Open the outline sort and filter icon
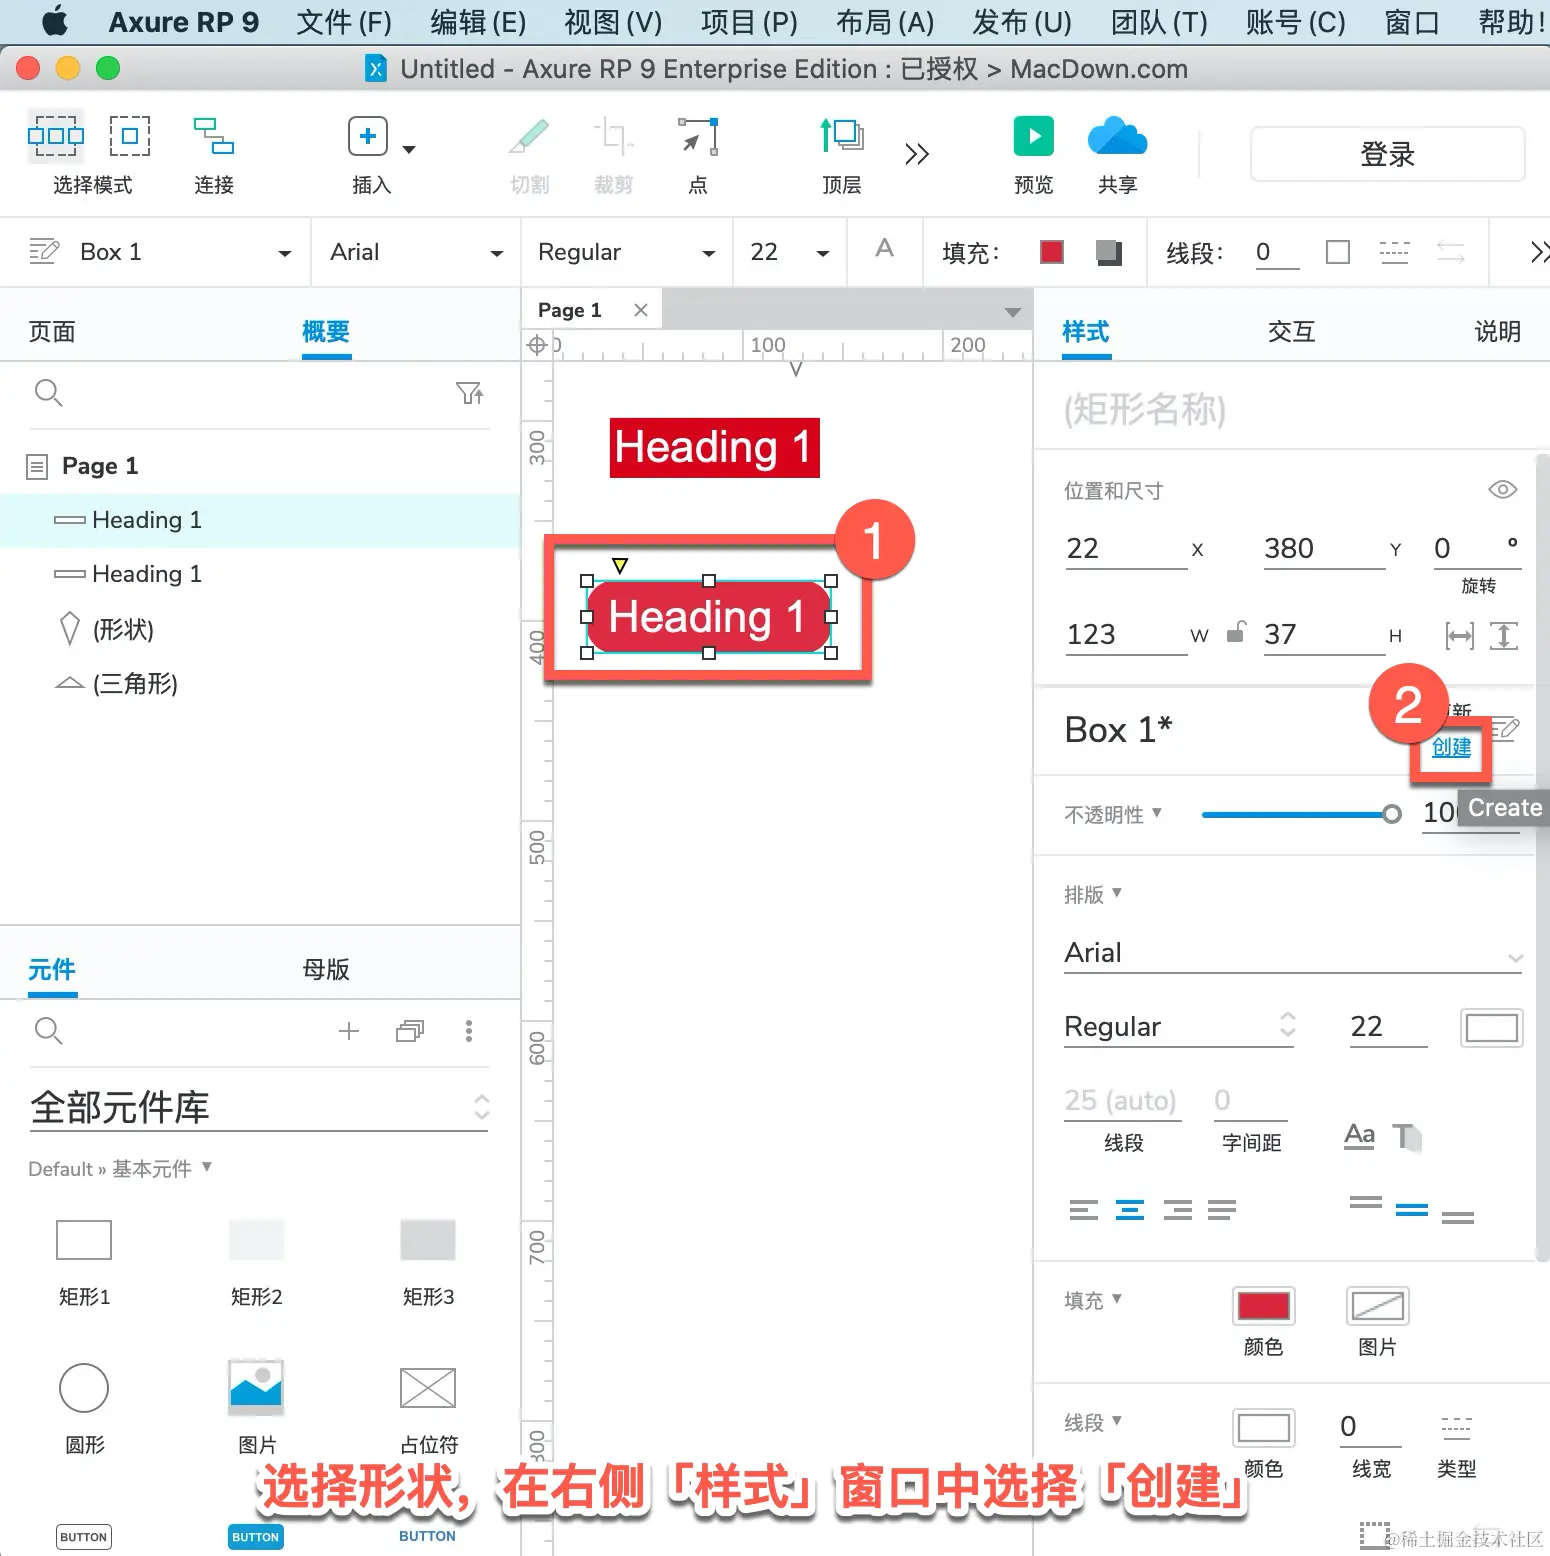The width and height of the screenshot is (1550, 1556). point(470,393)
